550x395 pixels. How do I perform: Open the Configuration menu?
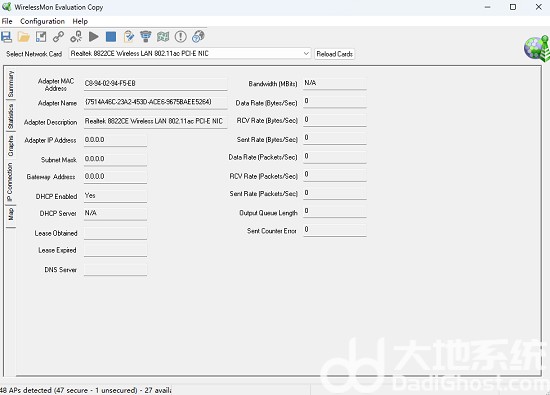click(x=42, y=21)
